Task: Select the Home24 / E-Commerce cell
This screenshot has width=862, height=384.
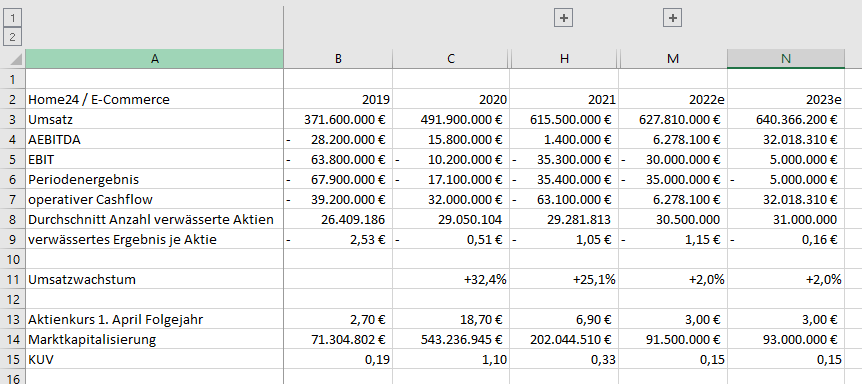Action: click(x=154, y=99)
